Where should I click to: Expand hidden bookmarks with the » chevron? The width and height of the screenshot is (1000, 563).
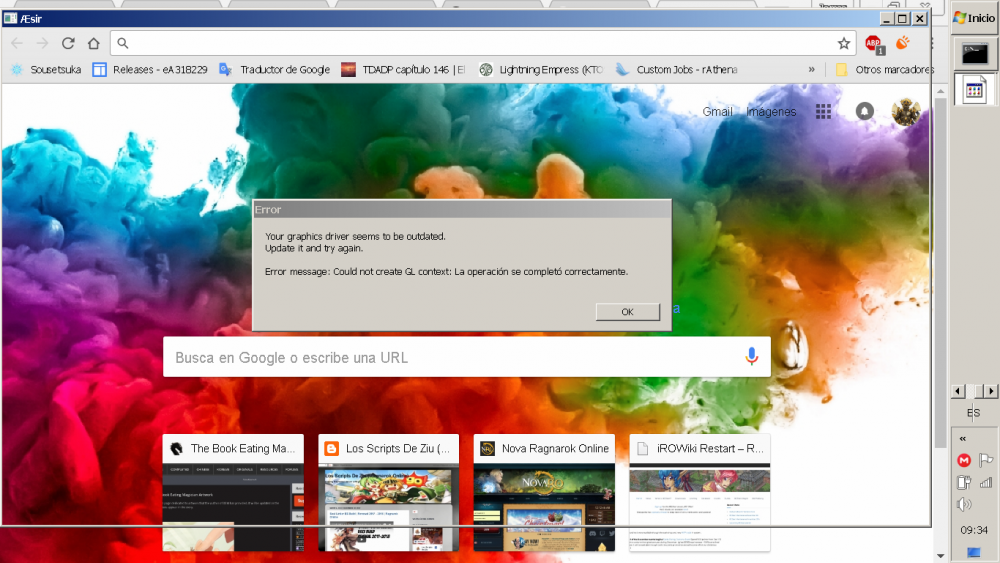pos(811,69)
